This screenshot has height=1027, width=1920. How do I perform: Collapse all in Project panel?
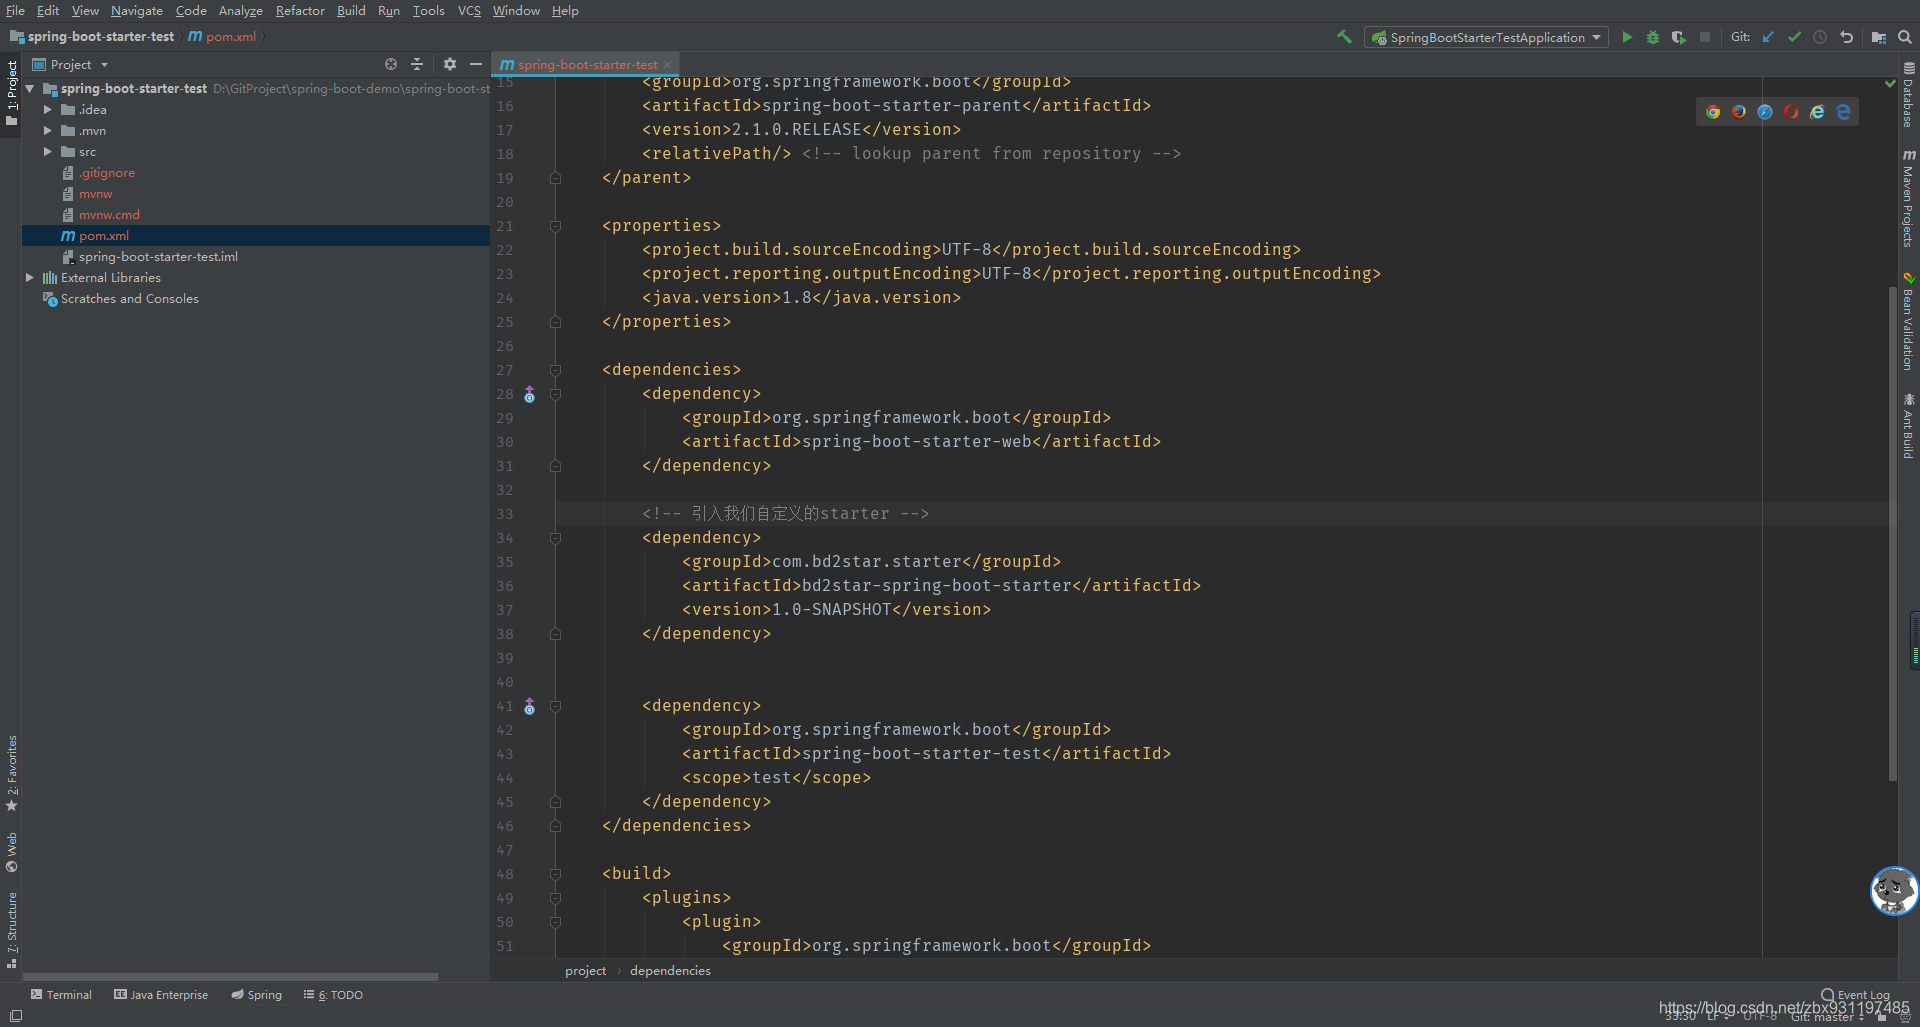(x=417, y=64)
